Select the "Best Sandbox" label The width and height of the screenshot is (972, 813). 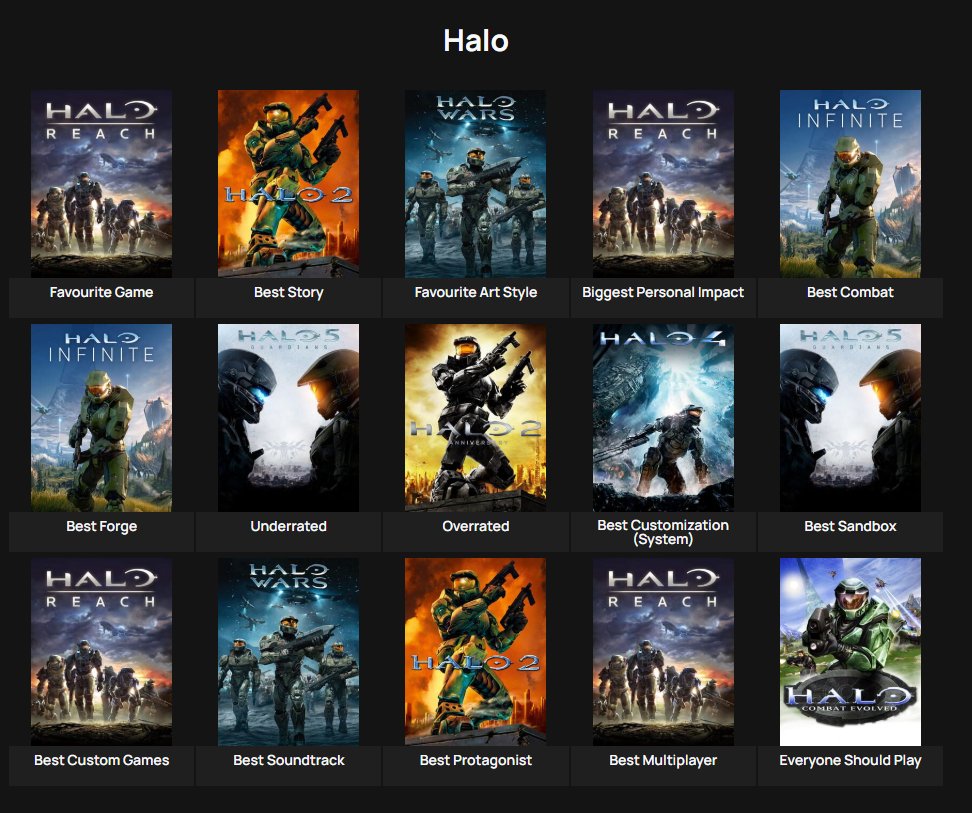(850, 526)
